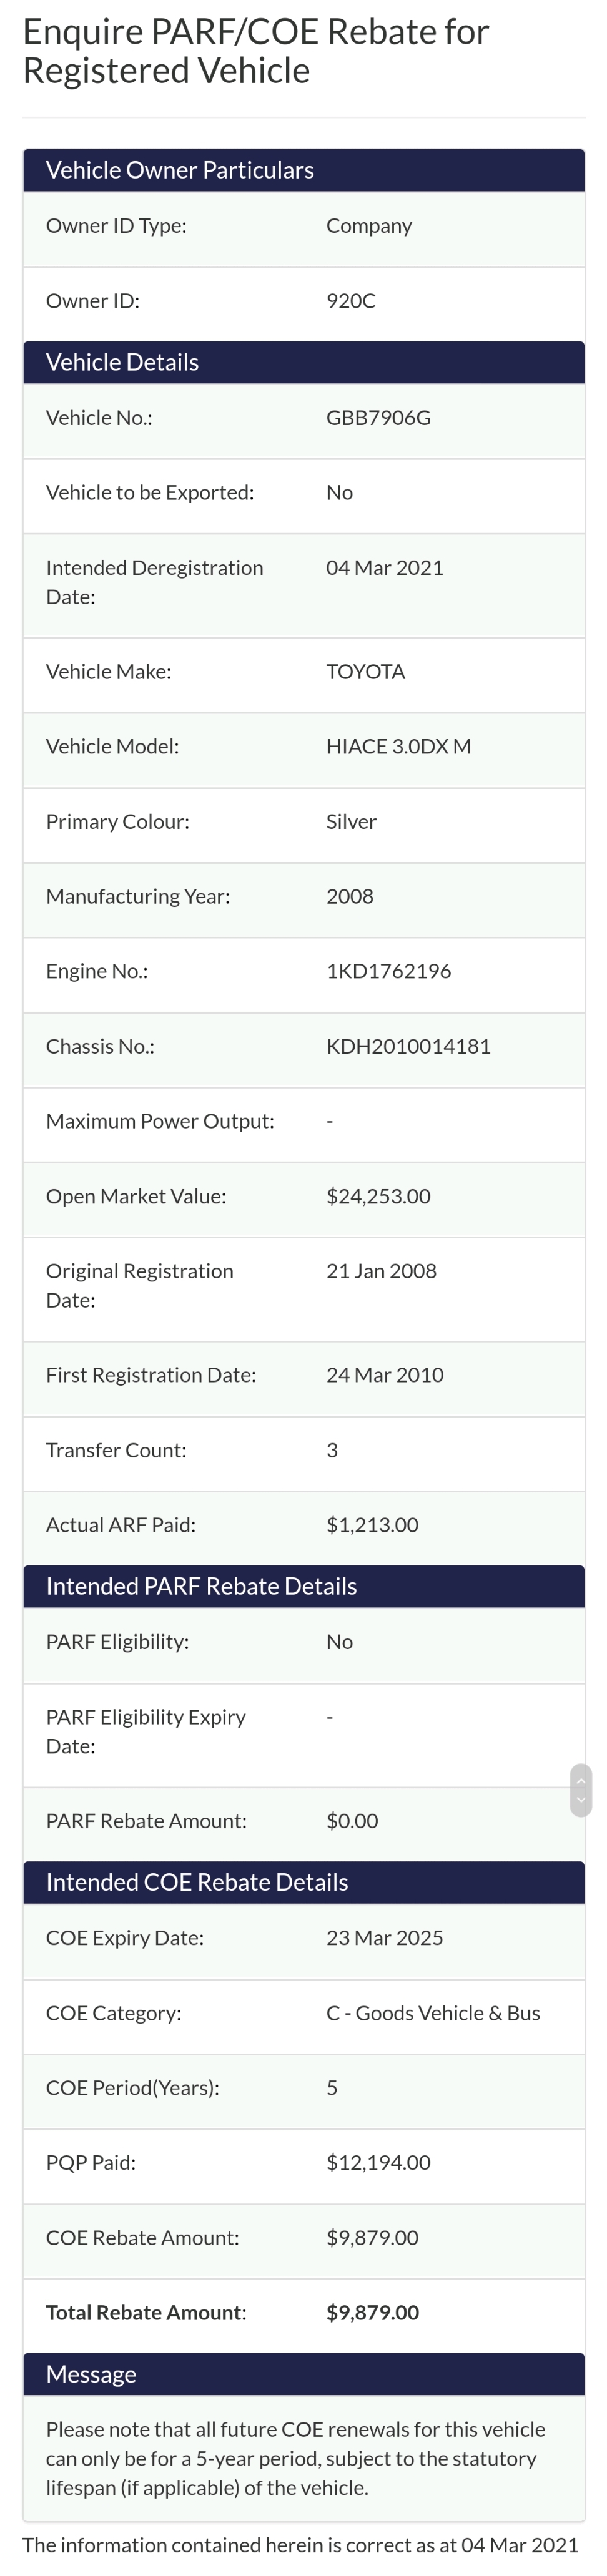Select vehicle number GBB7906G
Viewport: 607px width, 2576px height.
[x=378, y=418]
